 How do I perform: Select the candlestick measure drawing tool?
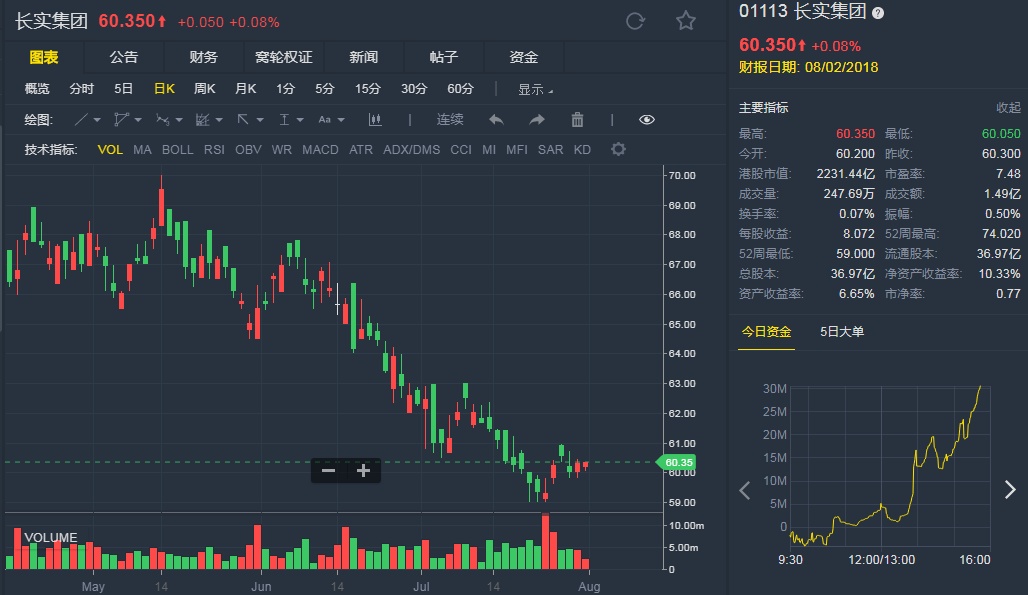(x=376, y=120)
